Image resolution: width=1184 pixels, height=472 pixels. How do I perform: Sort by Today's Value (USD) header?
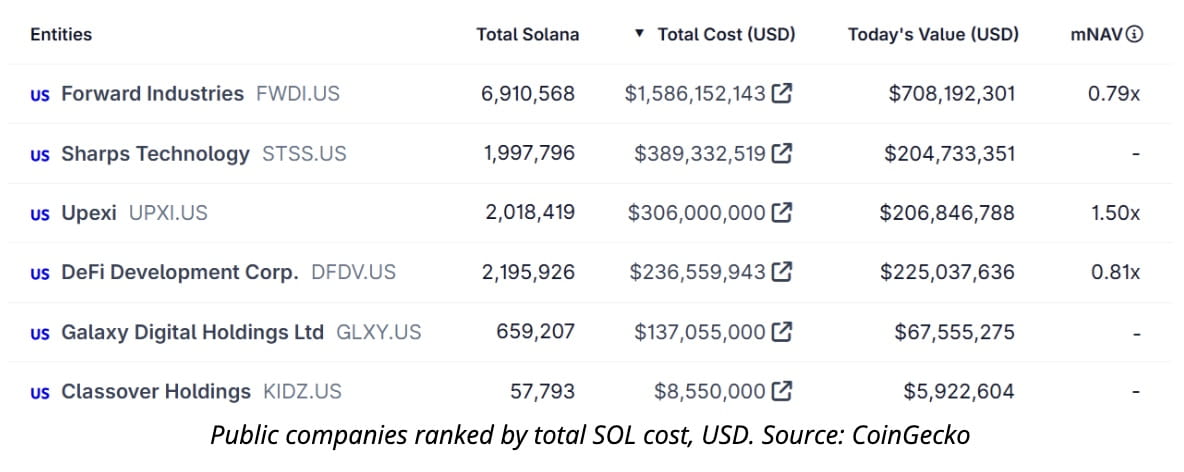[x=933, y=34]
